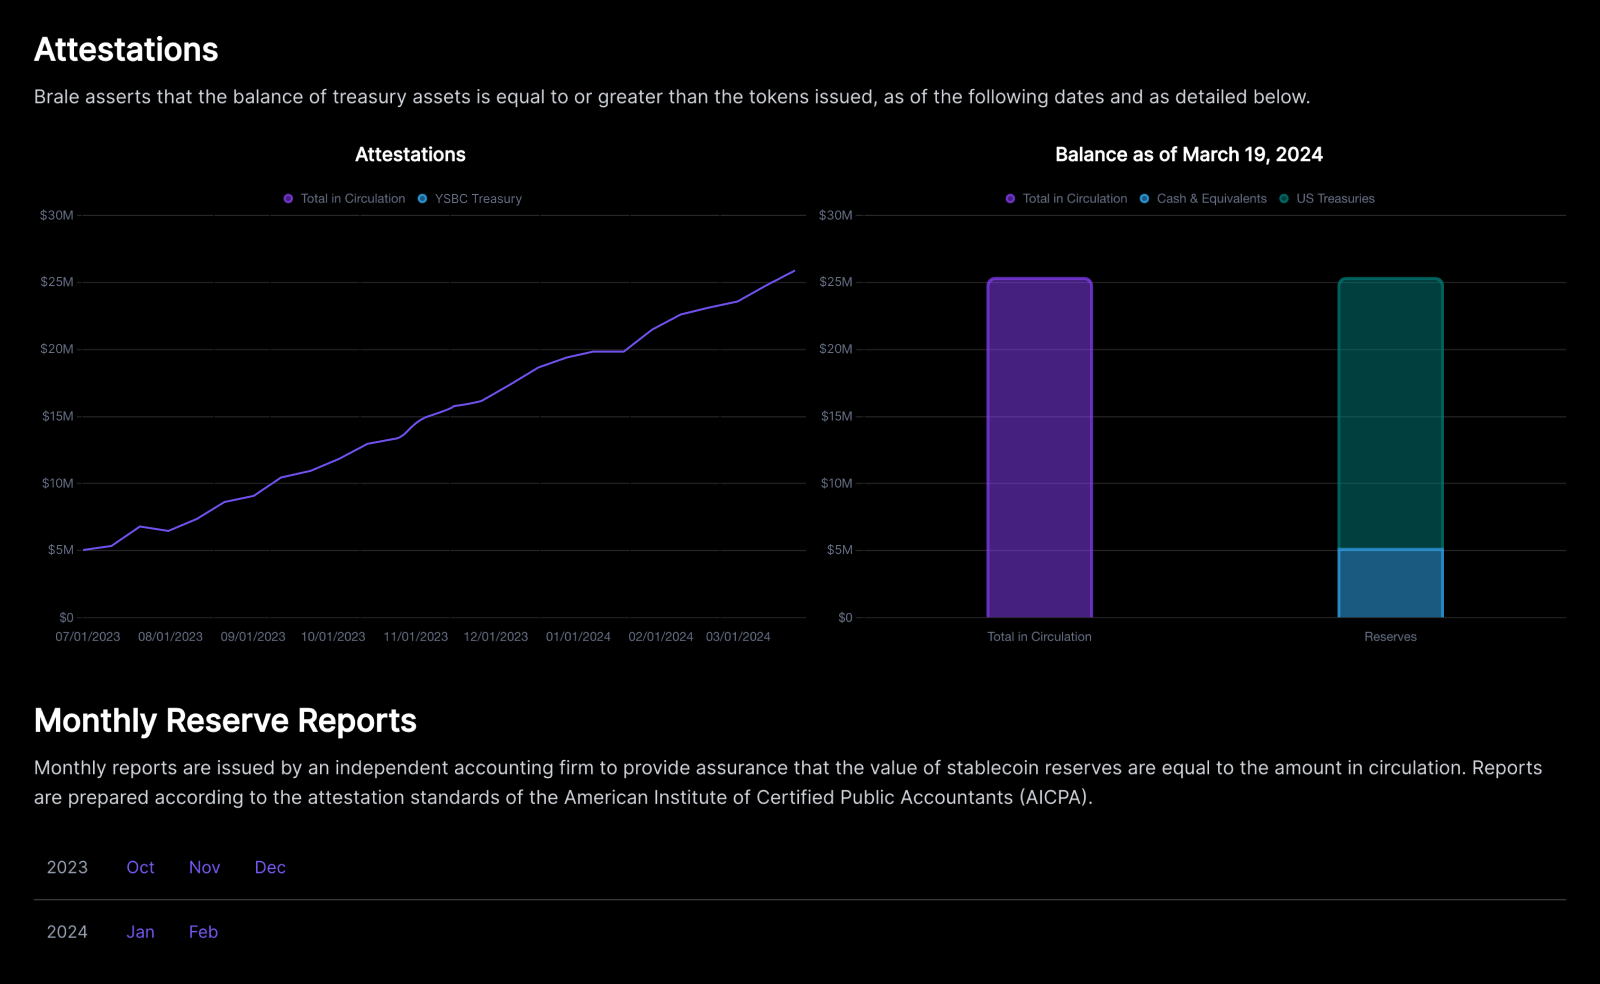Click the blue Cash & Equivalents bar segment
This screenshot has height=984, width=1600.
pos(1390,584)
